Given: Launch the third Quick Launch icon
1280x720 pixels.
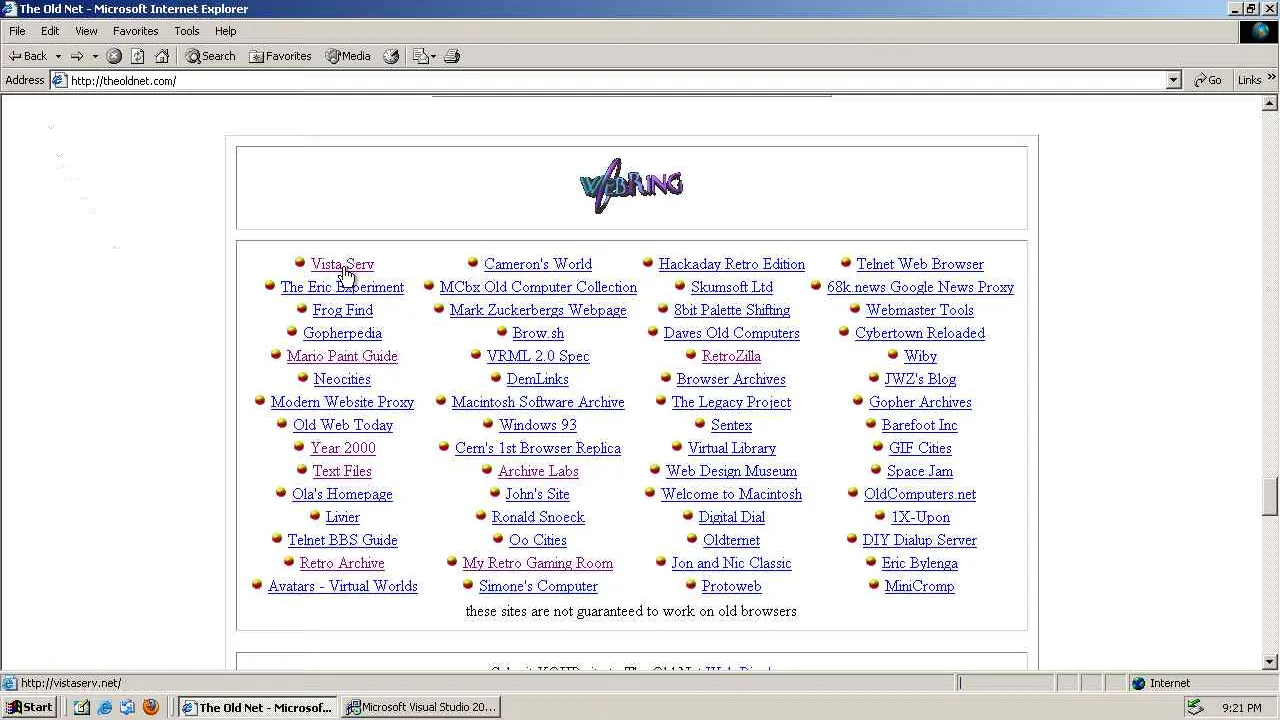Looking at the screenshot, I should 127,708.
